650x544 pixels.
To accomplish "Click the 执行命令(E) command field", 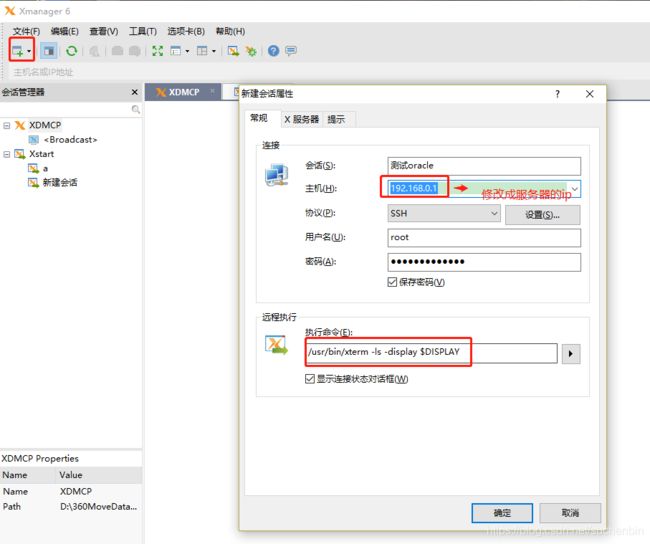I will click(x=431, y=353).
